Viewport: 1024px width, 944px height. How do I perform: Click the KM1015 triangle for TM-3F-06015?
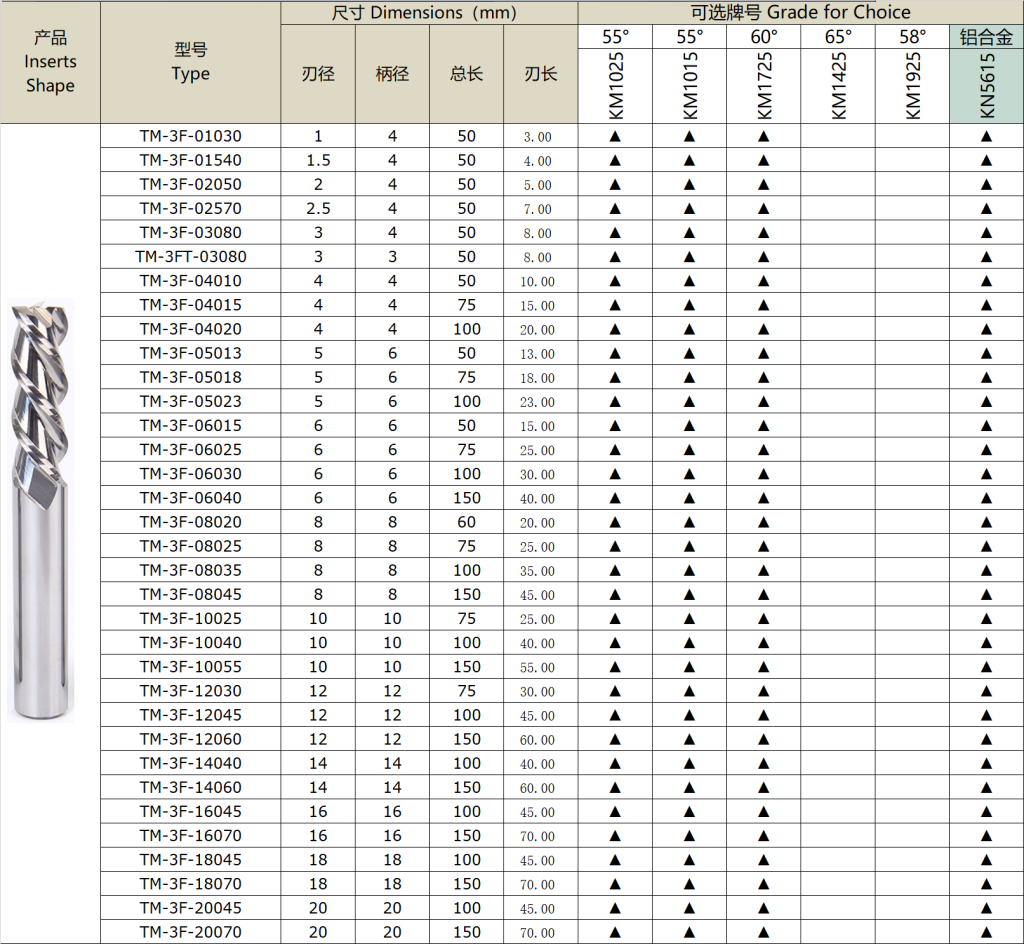(690, 426)
